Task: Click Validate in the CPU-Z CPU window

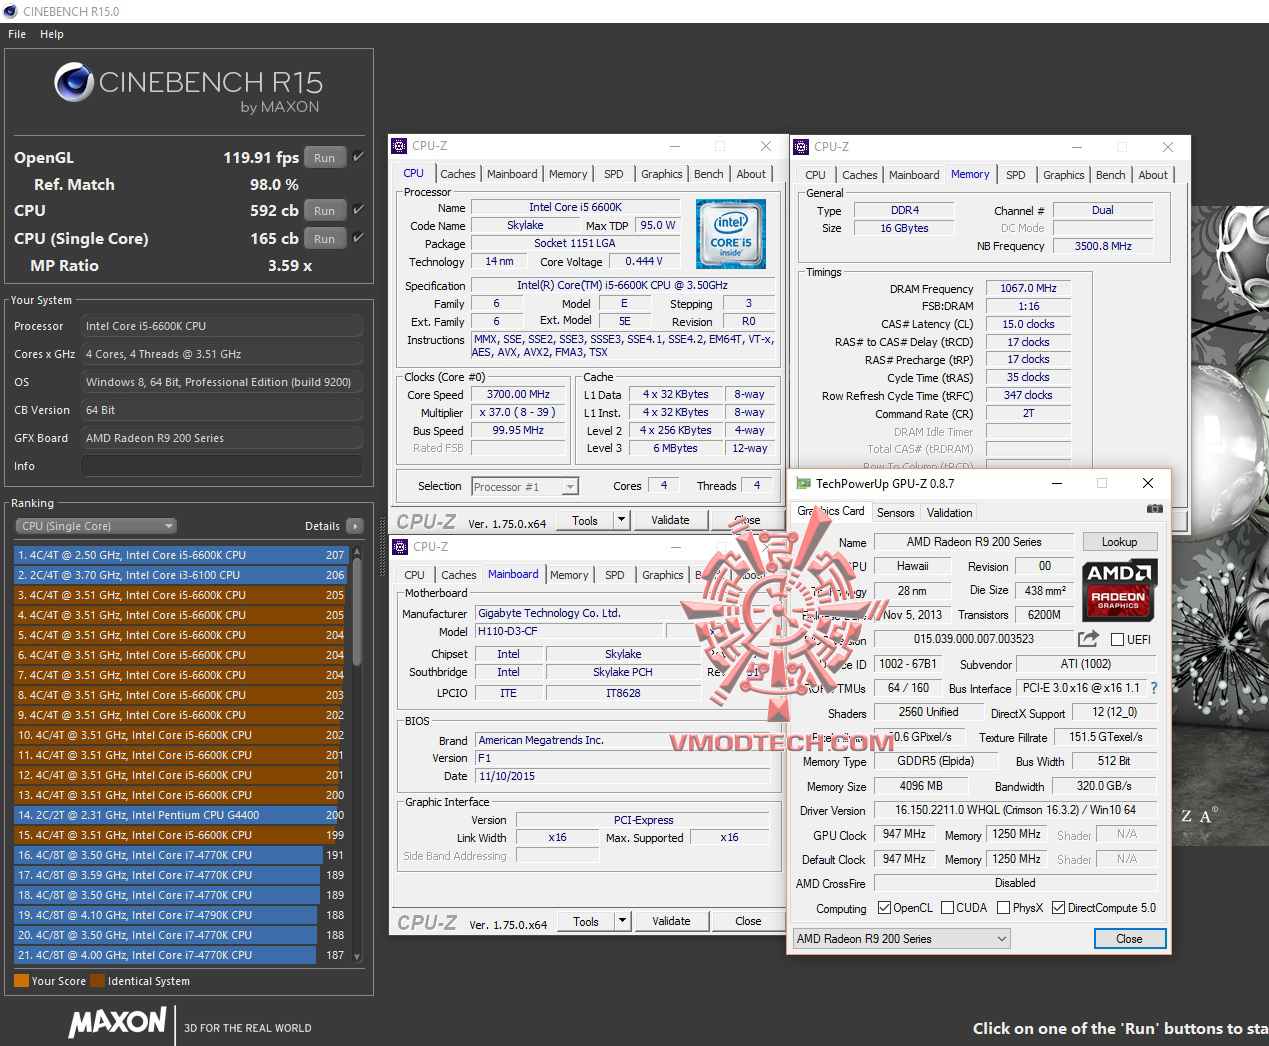Action: pyautogui.click(x=670, y=520)
